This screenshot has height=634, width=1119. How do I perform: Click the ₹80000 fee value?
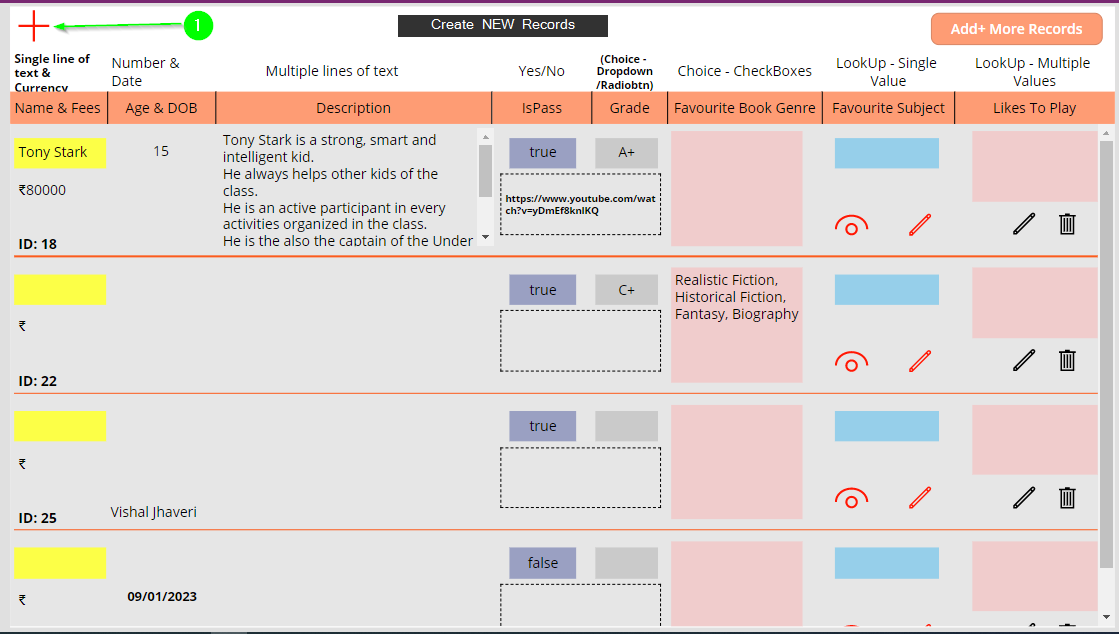click(x=42, y=190)
